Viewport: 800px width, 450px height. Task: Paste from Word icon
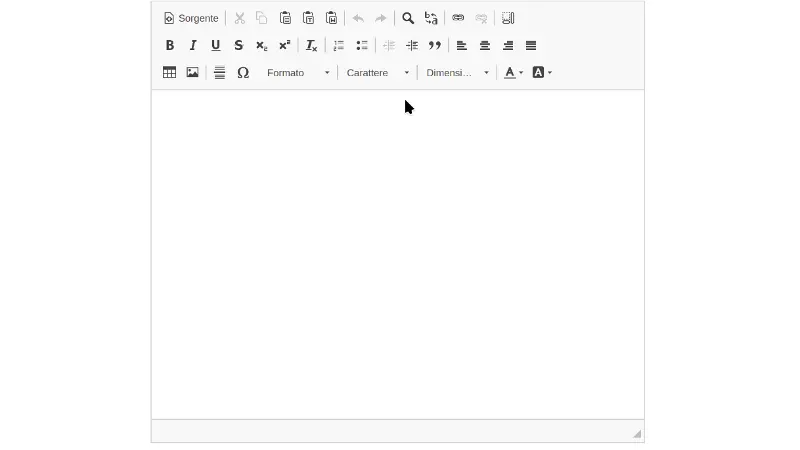[x=332, y=18]
